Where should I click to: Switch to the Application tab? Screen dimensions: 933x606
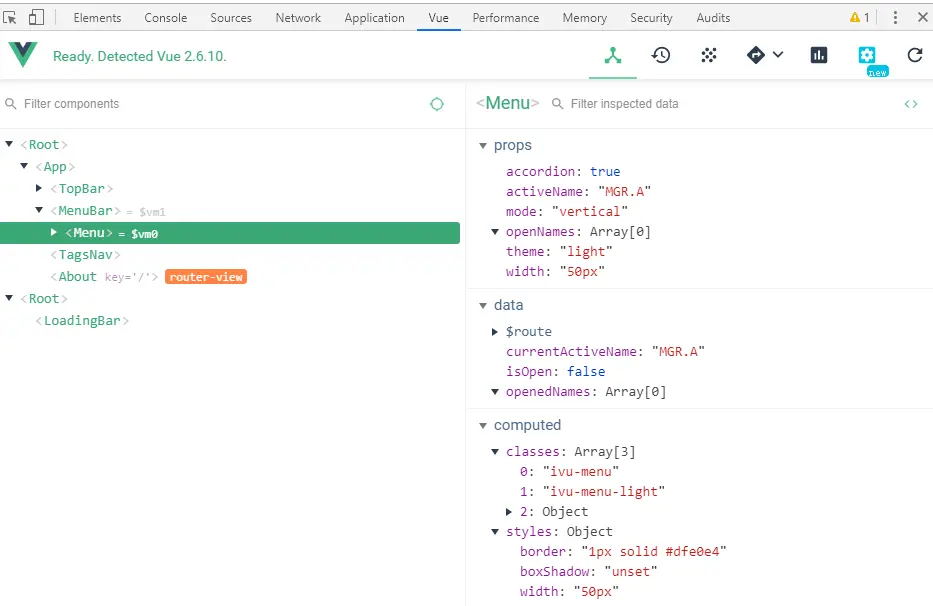(x=374, y=18)
